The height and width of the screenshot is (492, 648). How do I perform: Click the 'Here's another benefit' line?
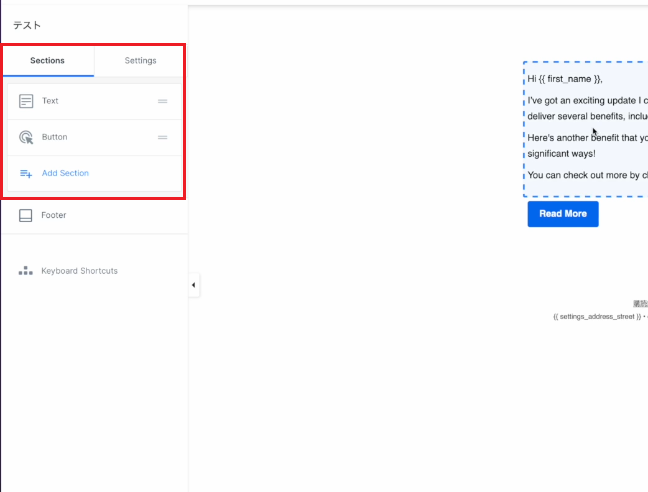click(588, 138)
